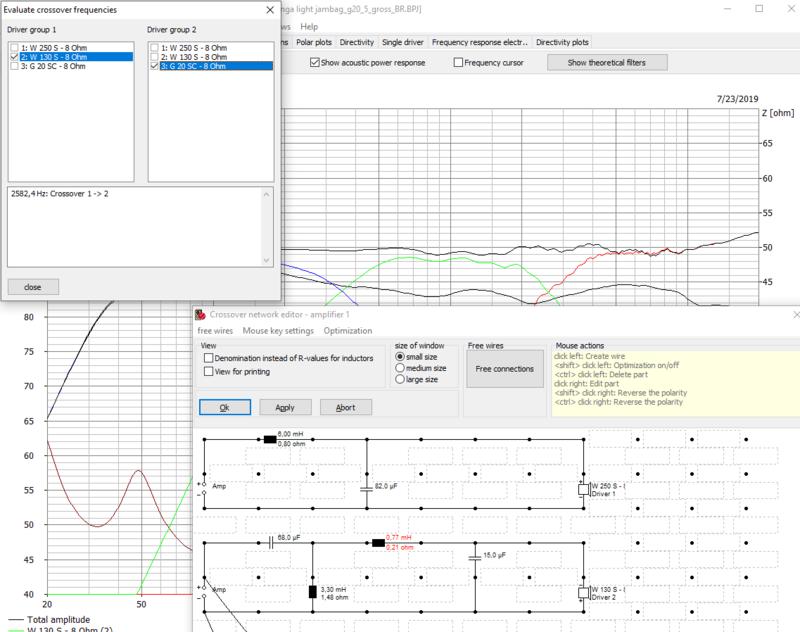
Task: Check W 250 S in Driver group 1
Action: (12, 47)
